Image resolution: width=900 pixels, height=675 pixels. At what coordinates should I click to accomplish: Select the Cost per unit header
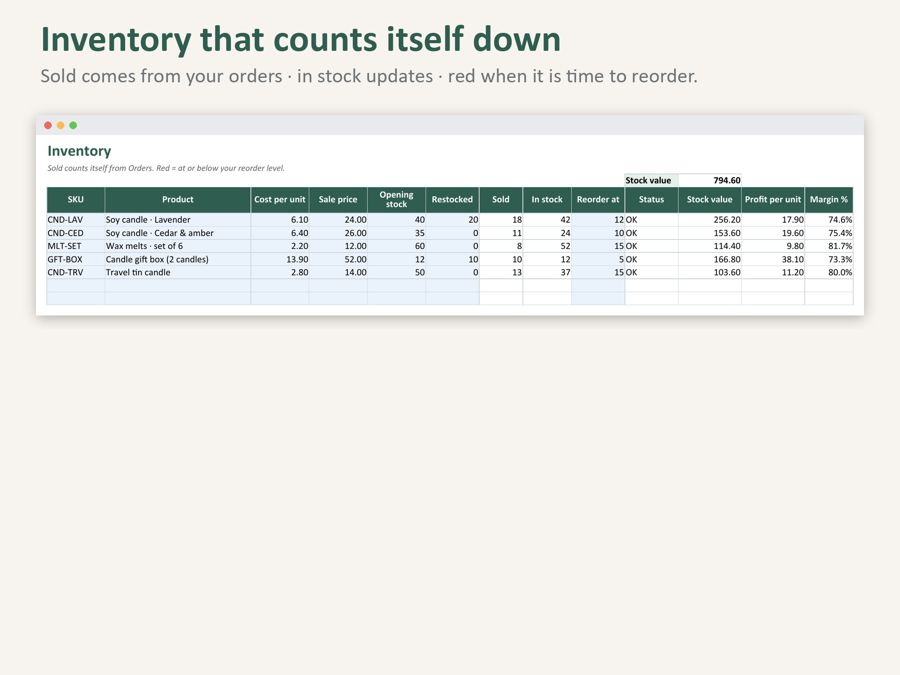280,200
